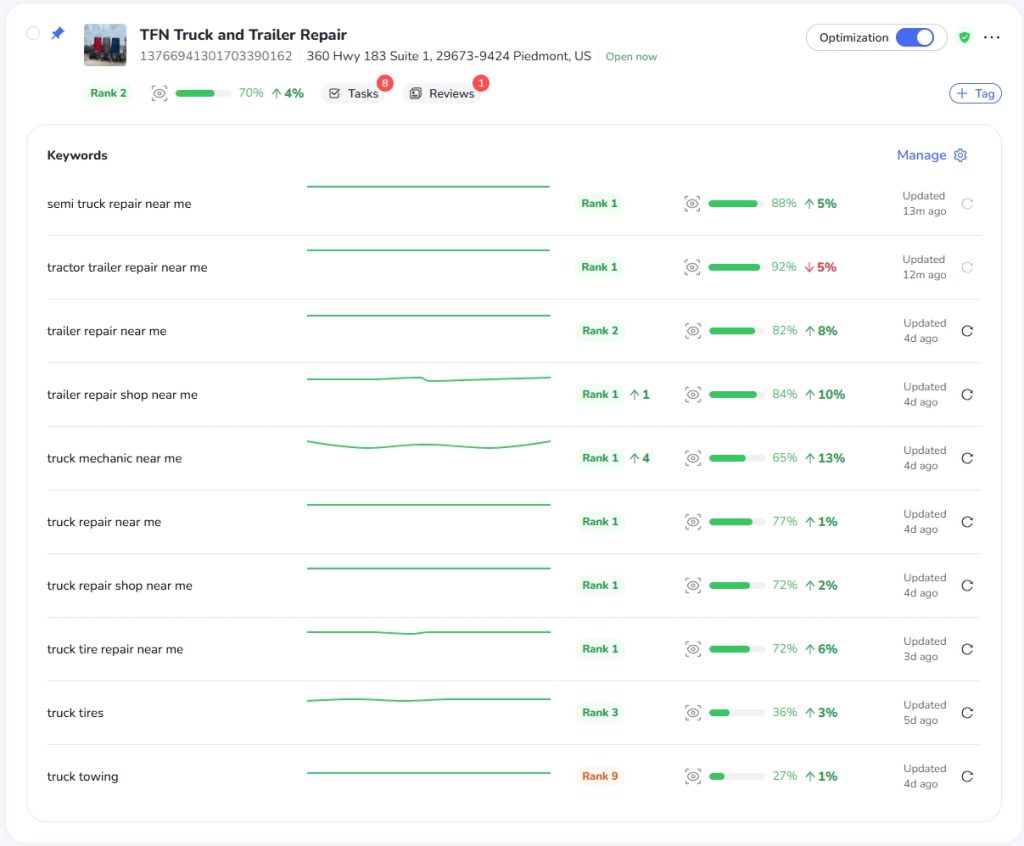Click visibility eye icon for truck repair near me
This screenshot has height=846, width=1024.
[x=693, y=522]
